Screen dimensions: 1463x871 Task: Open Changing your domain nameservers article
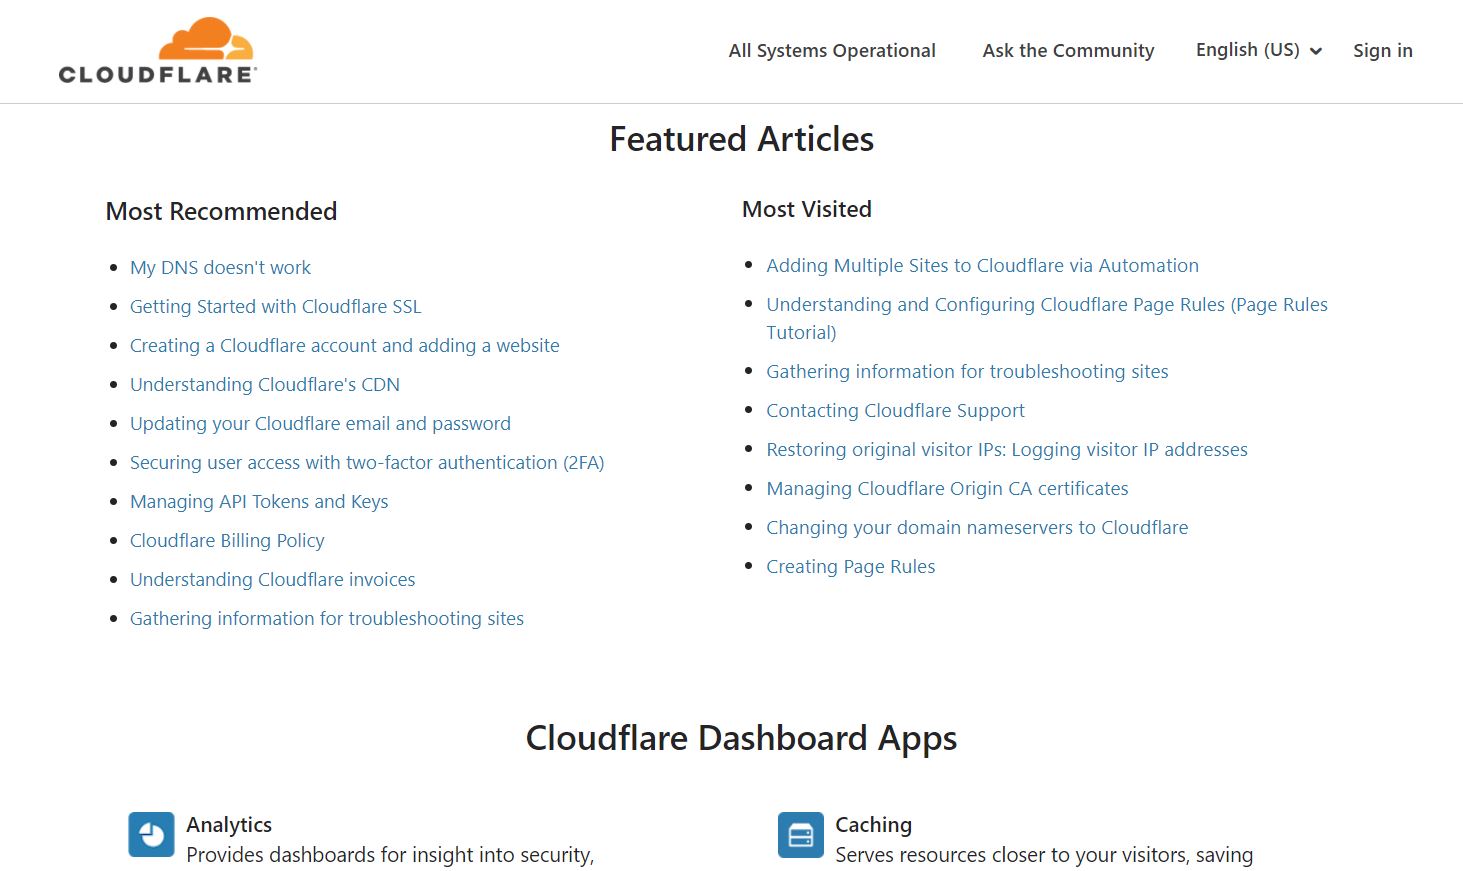pyautogui.click(x=977, y=527)
